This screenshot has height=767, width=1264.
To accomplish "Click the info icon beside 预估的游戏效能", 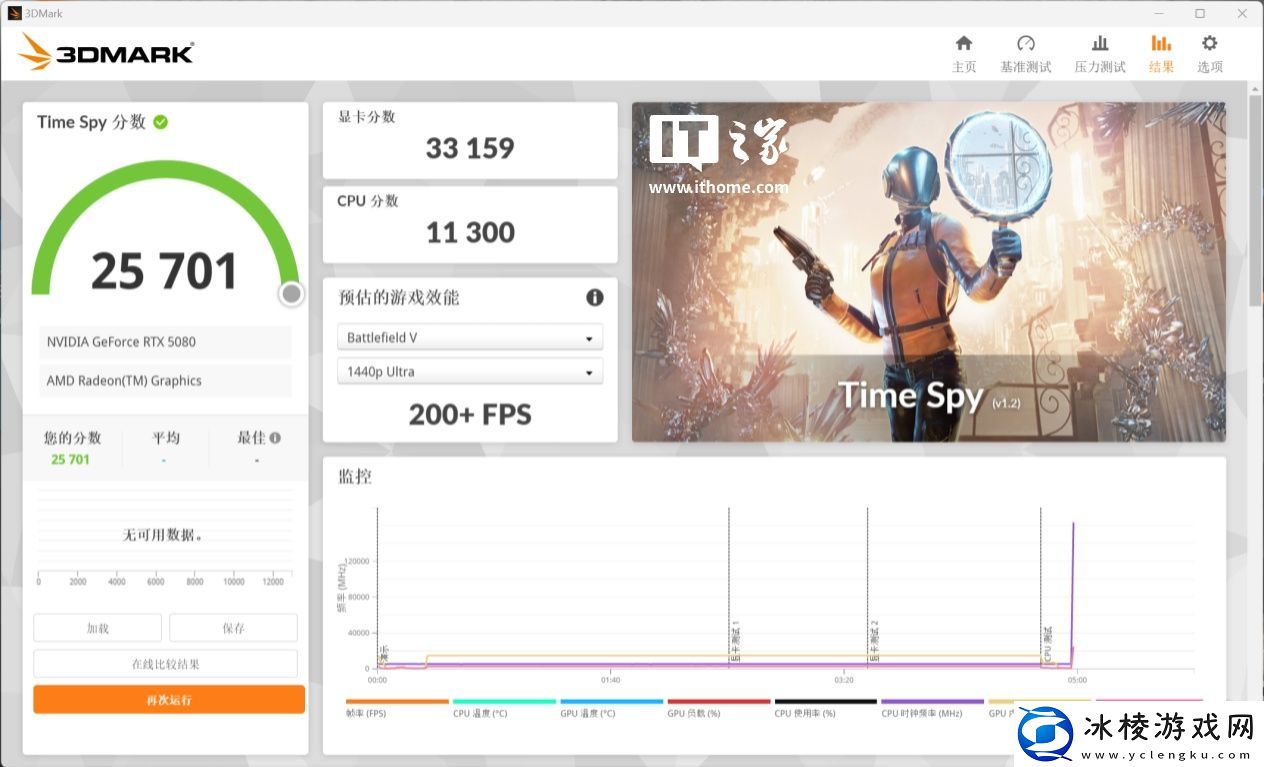I will click(594, 297).
